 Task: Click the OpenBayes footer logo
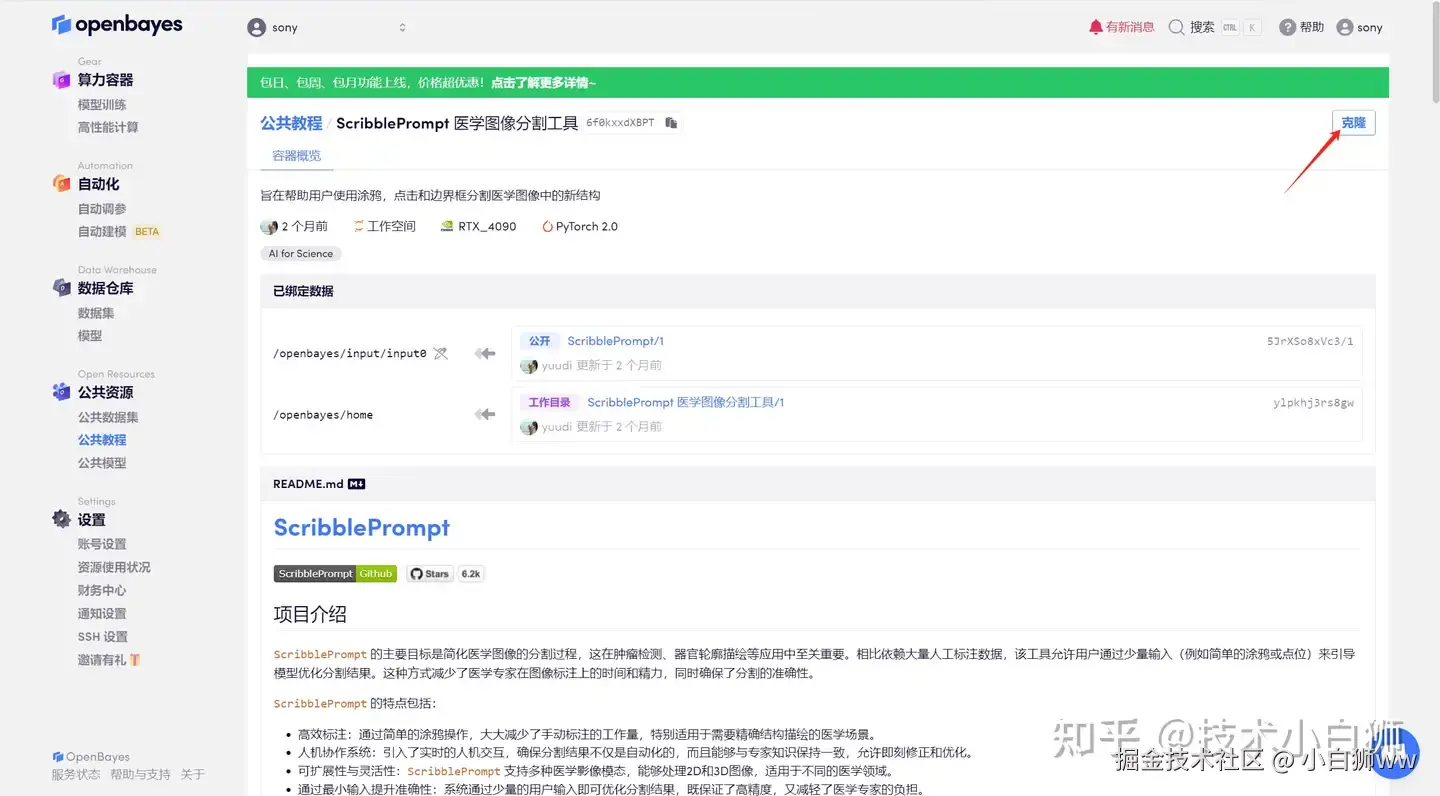click(x=91, y=757)
